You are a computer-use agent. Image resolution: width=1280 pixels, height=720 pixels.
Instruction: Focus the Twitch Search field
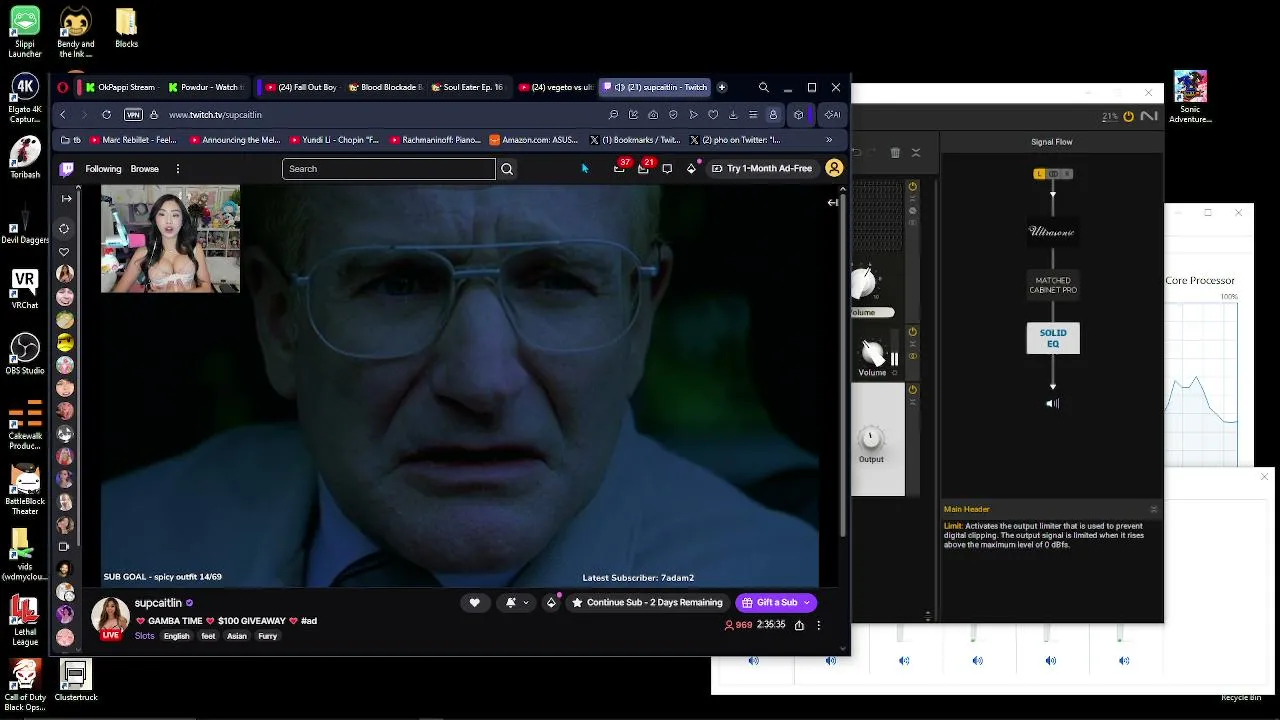pyautogui.click(x=388, y=169)
